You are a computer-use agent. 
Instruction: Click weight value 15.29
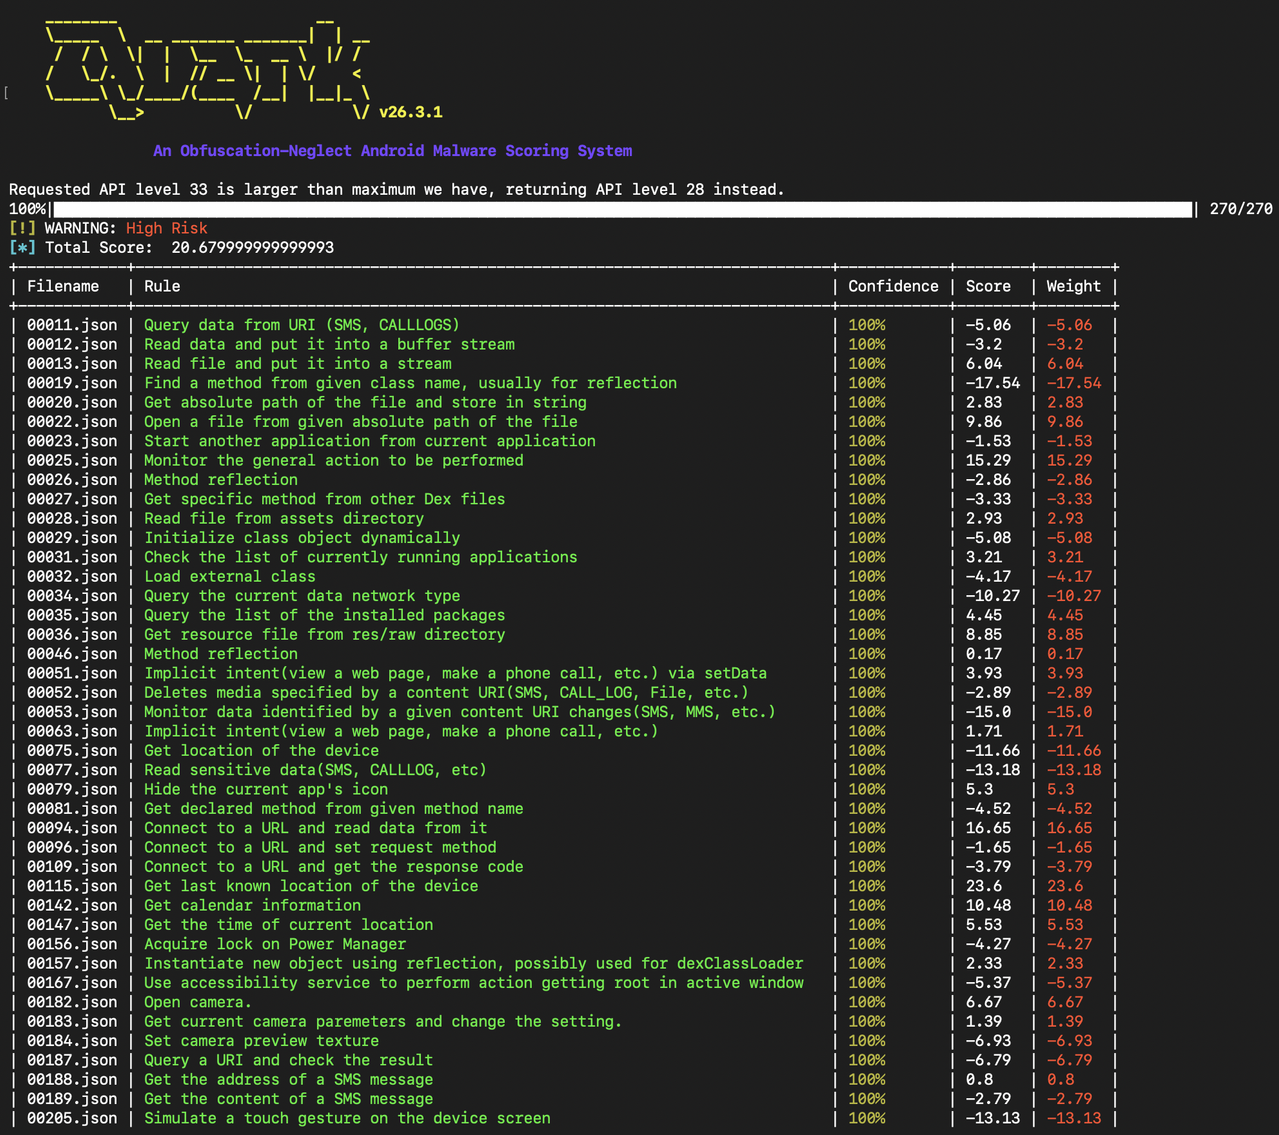pos(1069,460)
